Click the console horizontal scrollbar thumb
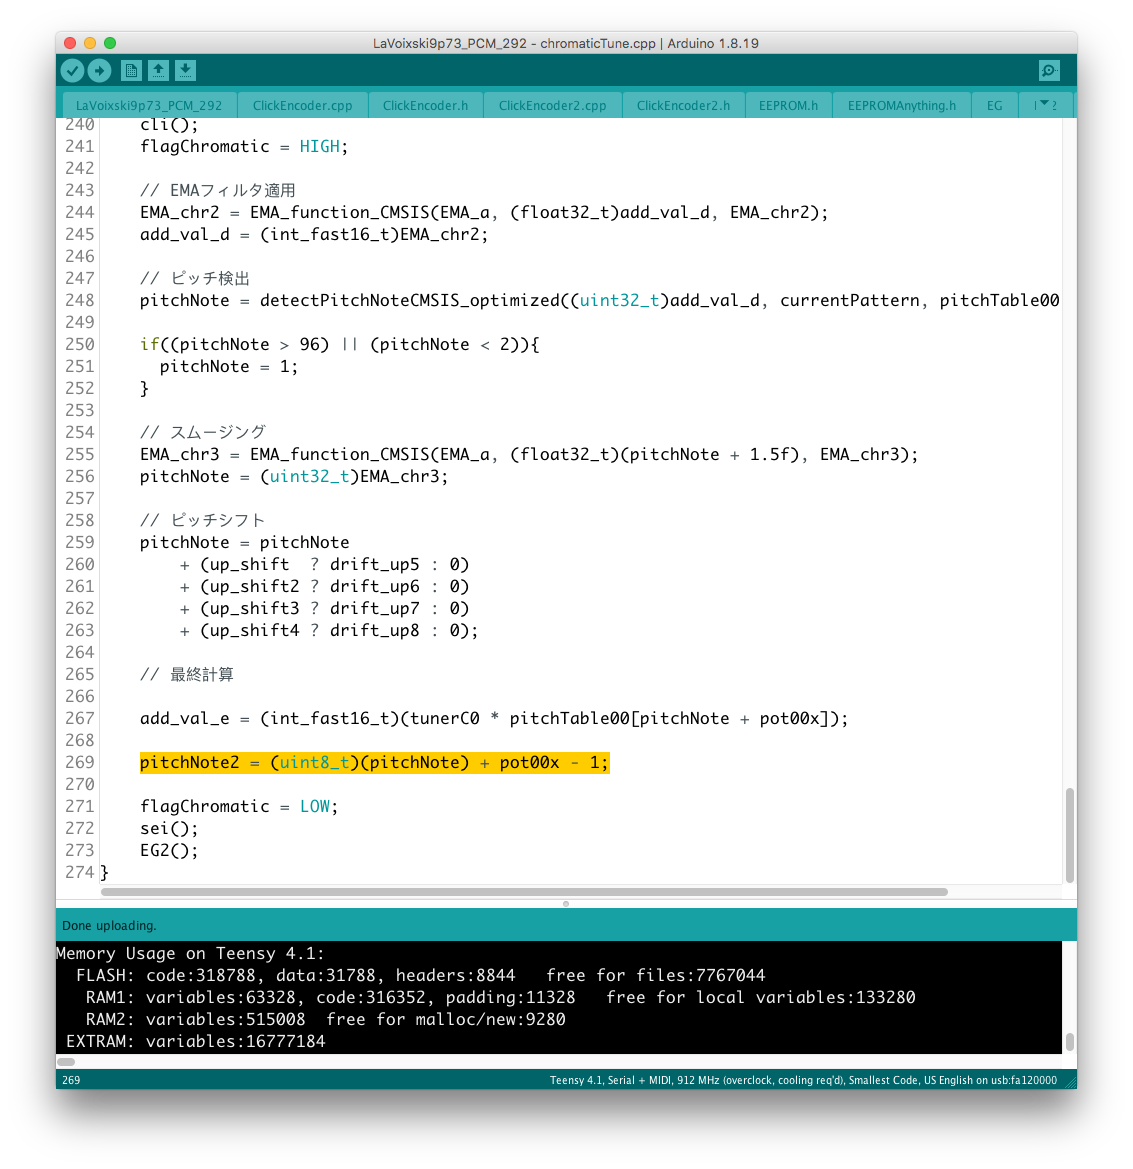The image size is (1133, 1169). tap(66, 1061)
